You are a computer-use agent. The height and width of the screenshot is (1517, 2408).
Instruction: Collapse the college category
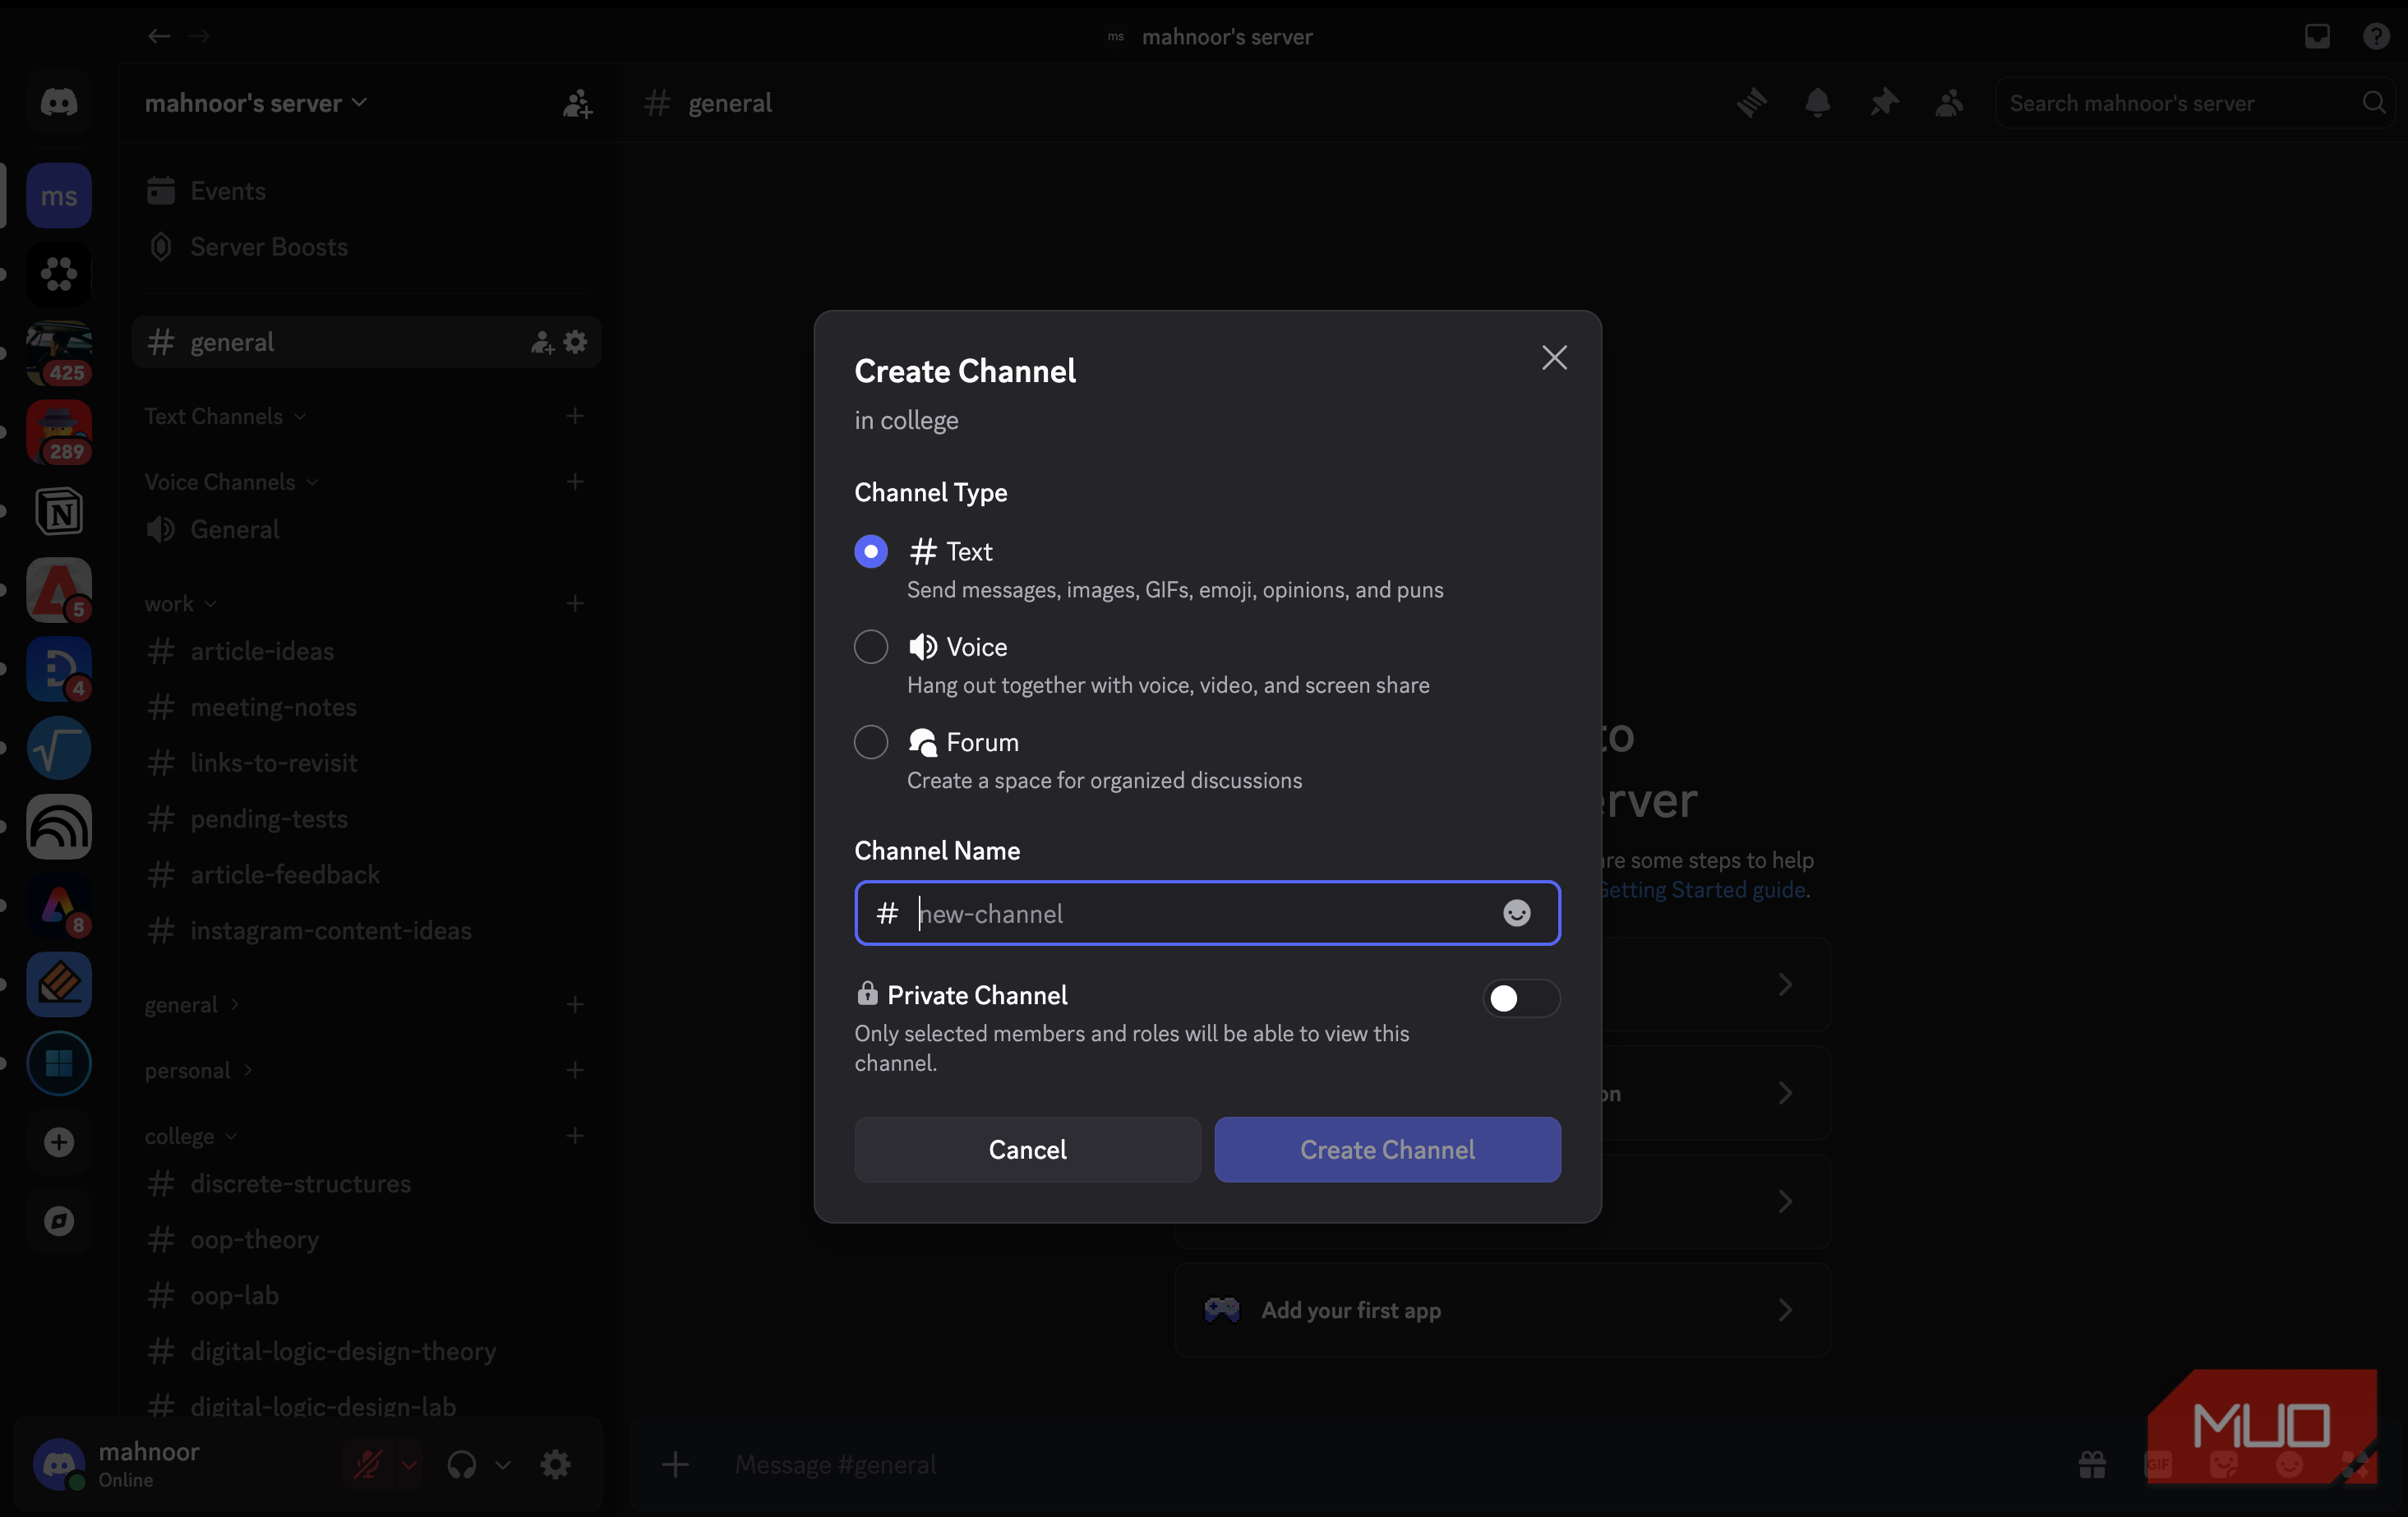tap(190, 1136)
